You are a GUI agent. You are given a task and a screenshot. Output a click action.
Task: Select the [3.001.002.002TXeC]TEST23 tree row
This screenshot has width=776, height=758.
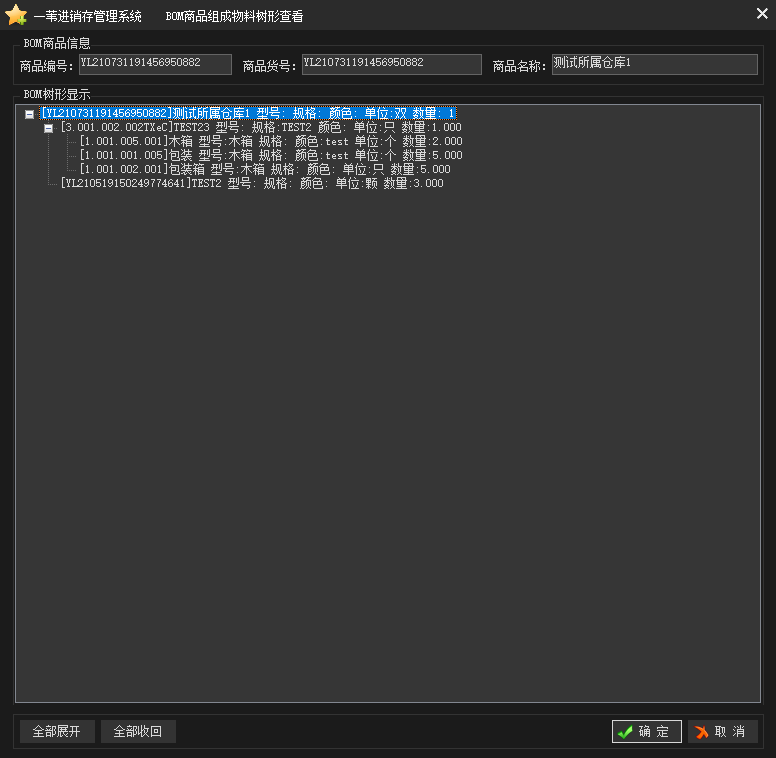point(261,128)
